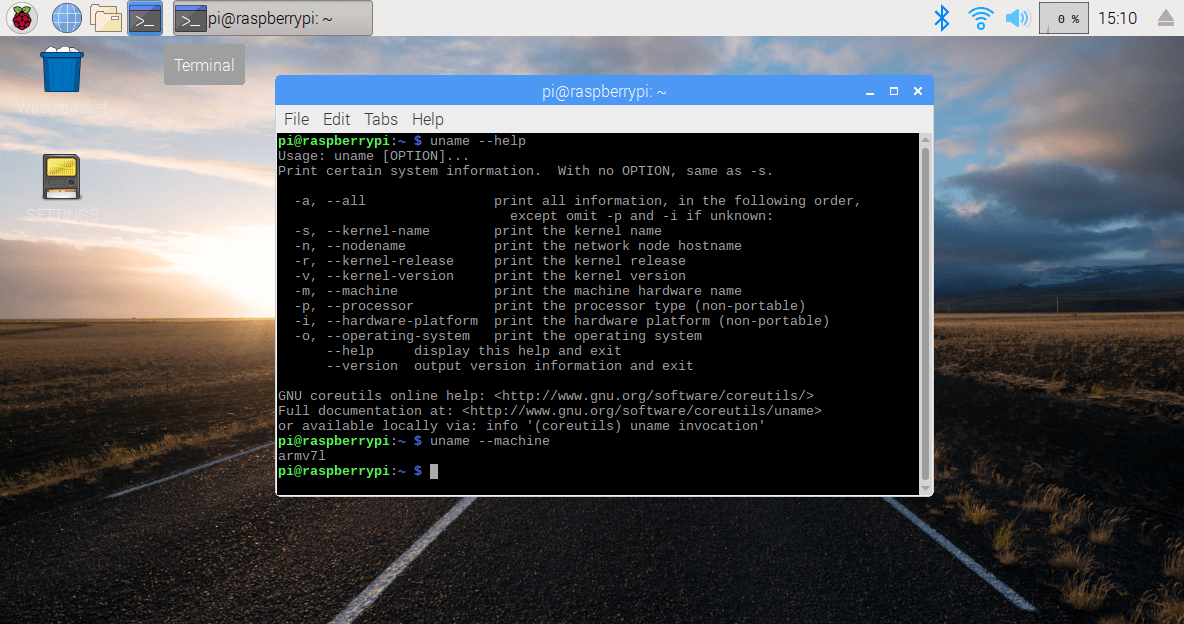Click the Bluetooth icon in the tray

pyautogui.click(x=941, y=17)
